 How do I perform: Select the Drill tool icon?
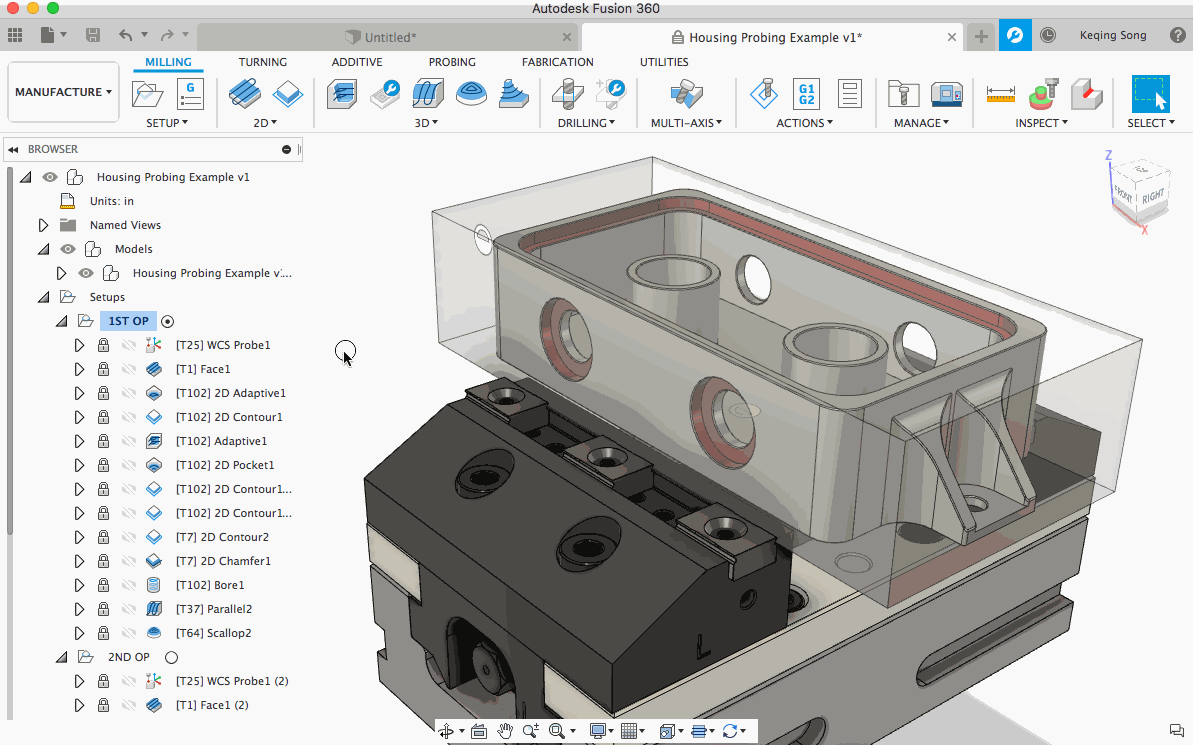point(568,95)
